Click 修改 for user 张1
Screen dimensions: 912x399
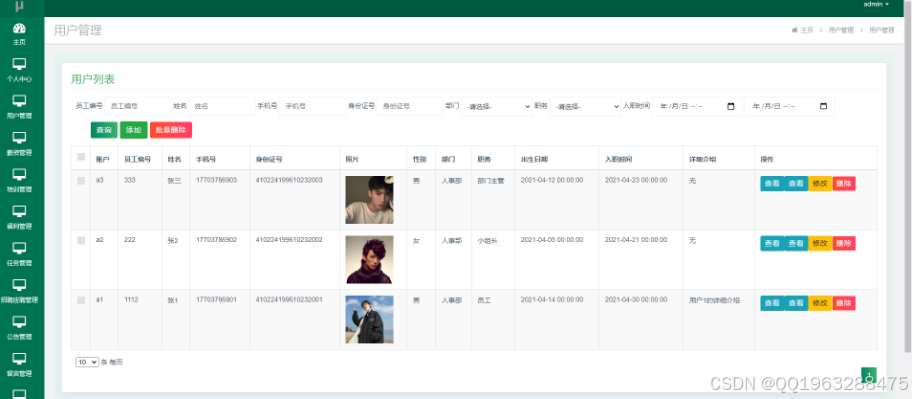click(x=820, y=303)
